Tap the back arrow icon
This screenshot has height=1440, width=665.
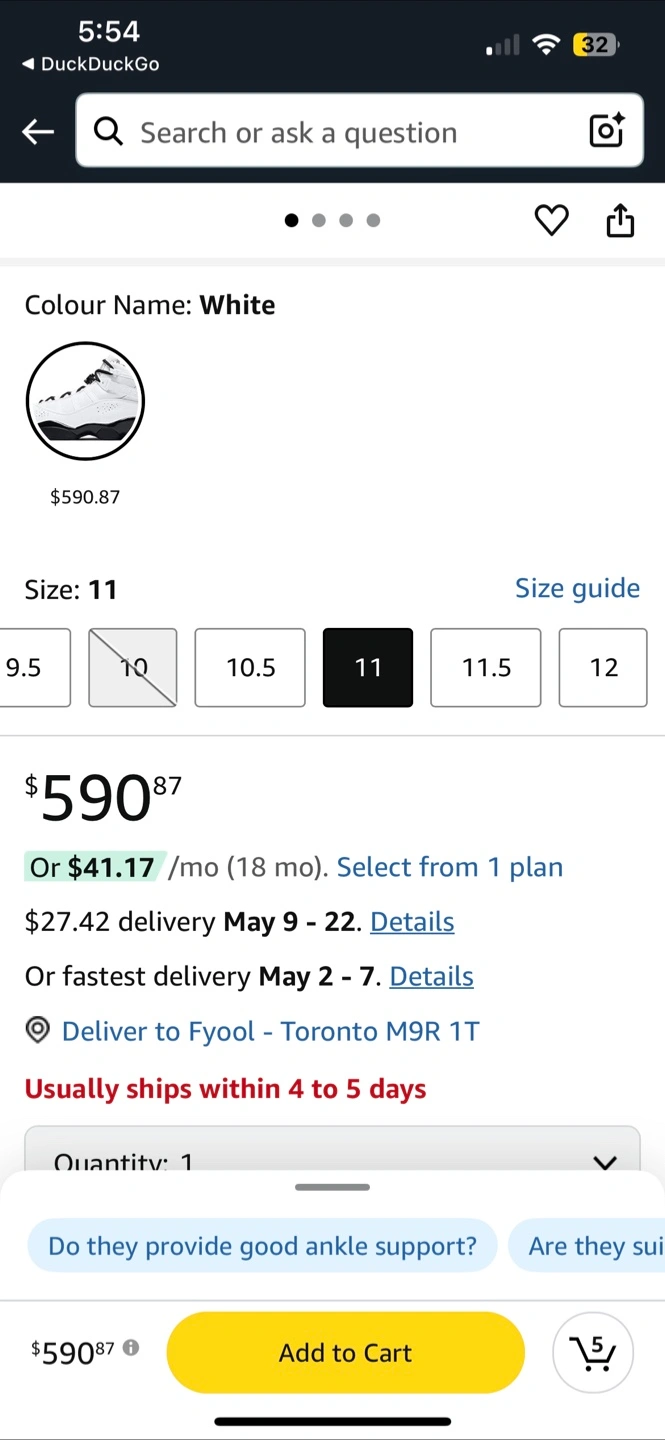38,132
